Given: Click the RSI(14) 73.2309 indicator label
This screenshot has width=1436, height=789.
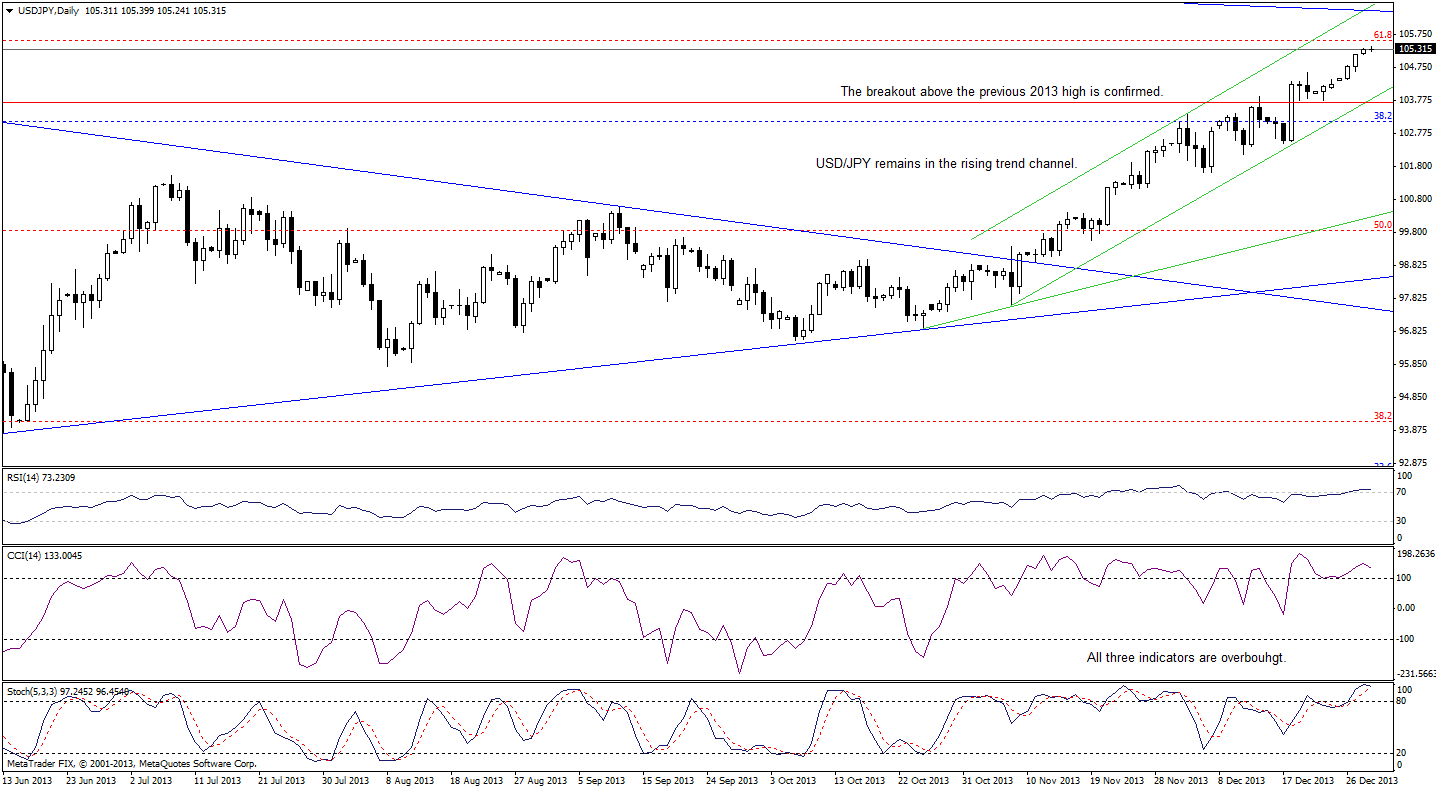Looking at the screenshot, I should pos(42,477).
